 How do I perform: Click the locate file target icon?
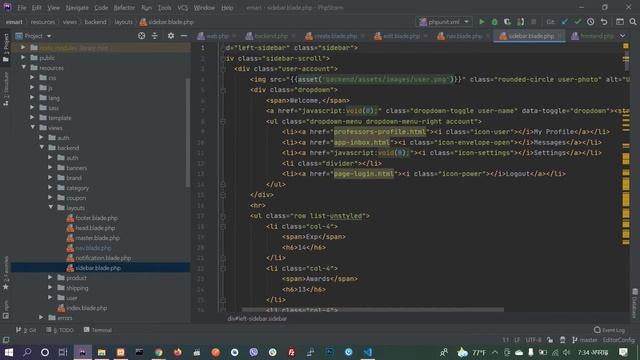pyautogui.click(x=142, y=36)
